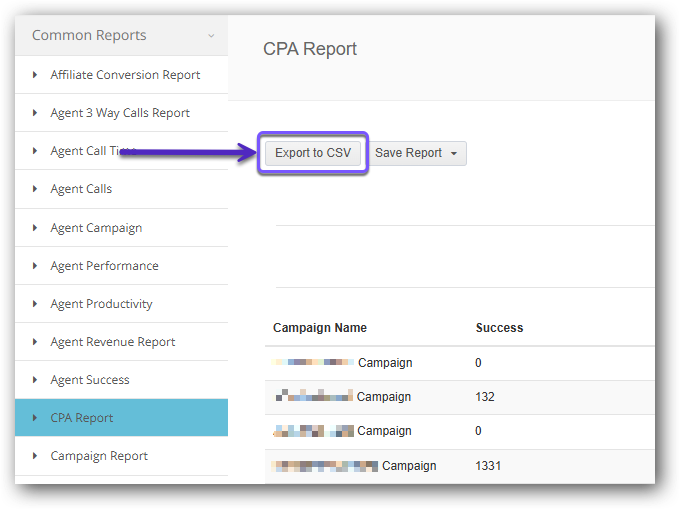Click the Success column header
This screenshot has height=509, width=680.
pyautogui.click(x=499, y=328)
